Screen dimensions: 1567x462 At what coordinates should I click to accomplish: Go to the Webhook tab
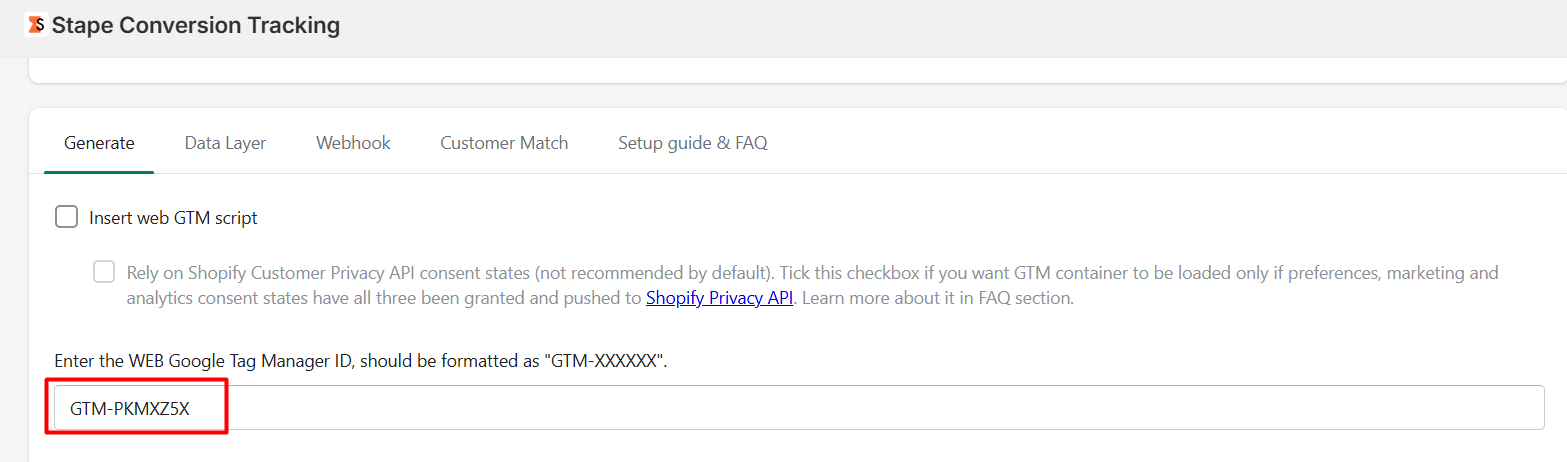pos(353,143)
